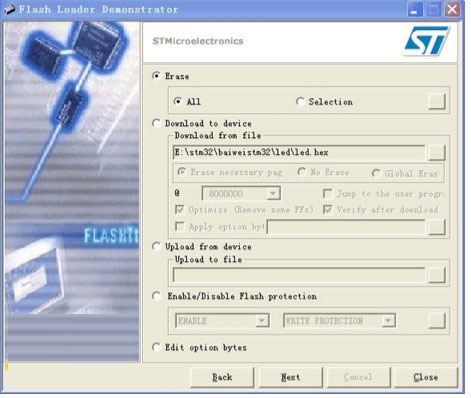Choose the Selection erase option
The width and height of the screenshot is (471, 398).
(x=300, y=101)
